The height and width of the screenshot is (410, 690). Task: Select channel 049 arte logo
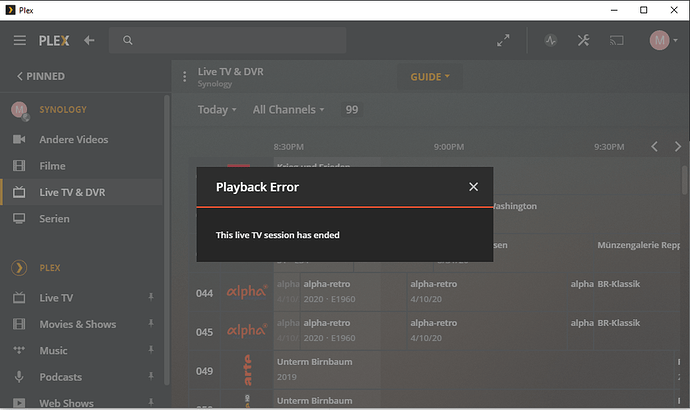tap(247, 370)
